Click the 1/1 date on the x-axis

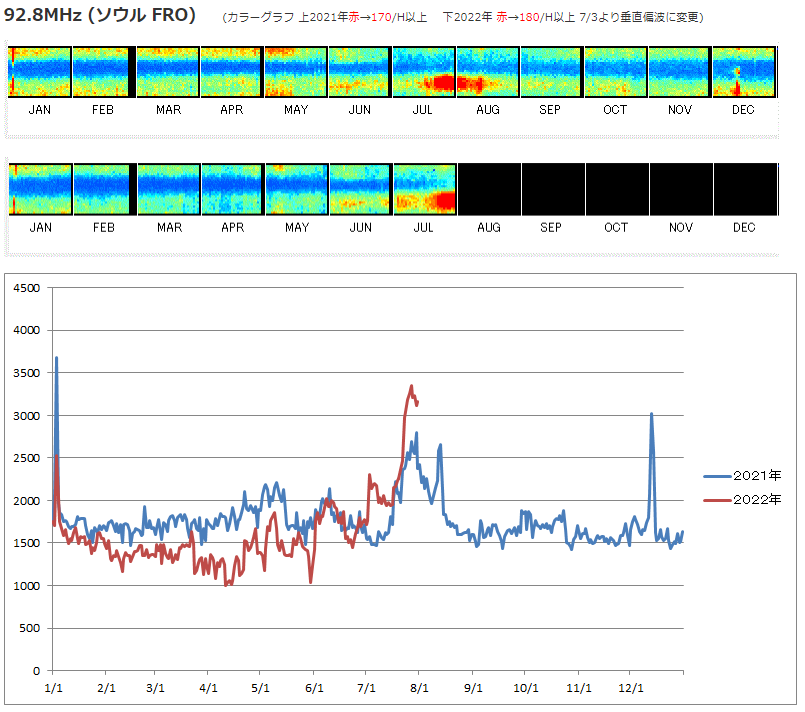coord(52,689)
